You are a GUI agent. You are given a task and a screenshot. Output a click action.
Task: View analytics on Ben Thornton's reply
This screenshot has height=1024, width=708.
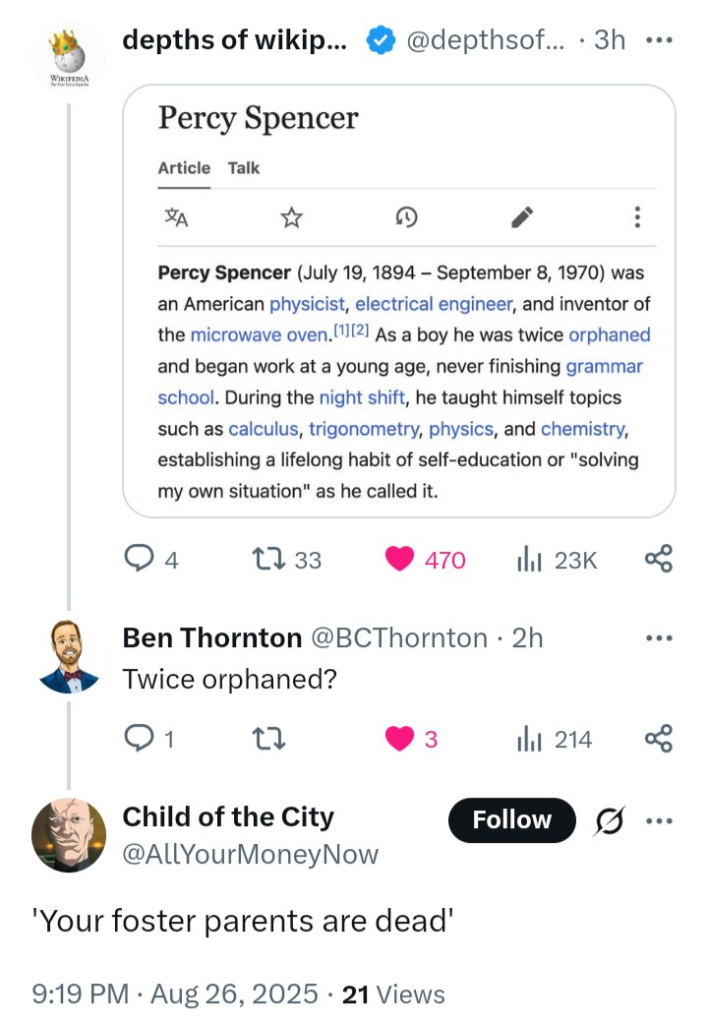tap(528, 739)
